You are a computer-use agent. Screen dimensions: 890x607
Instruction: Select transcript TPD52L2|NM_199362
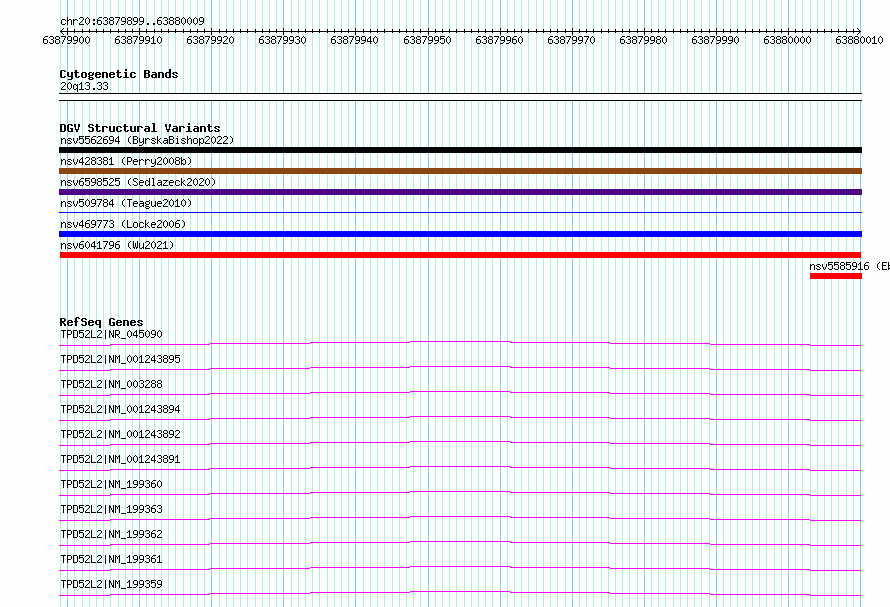tap(111, 534)
